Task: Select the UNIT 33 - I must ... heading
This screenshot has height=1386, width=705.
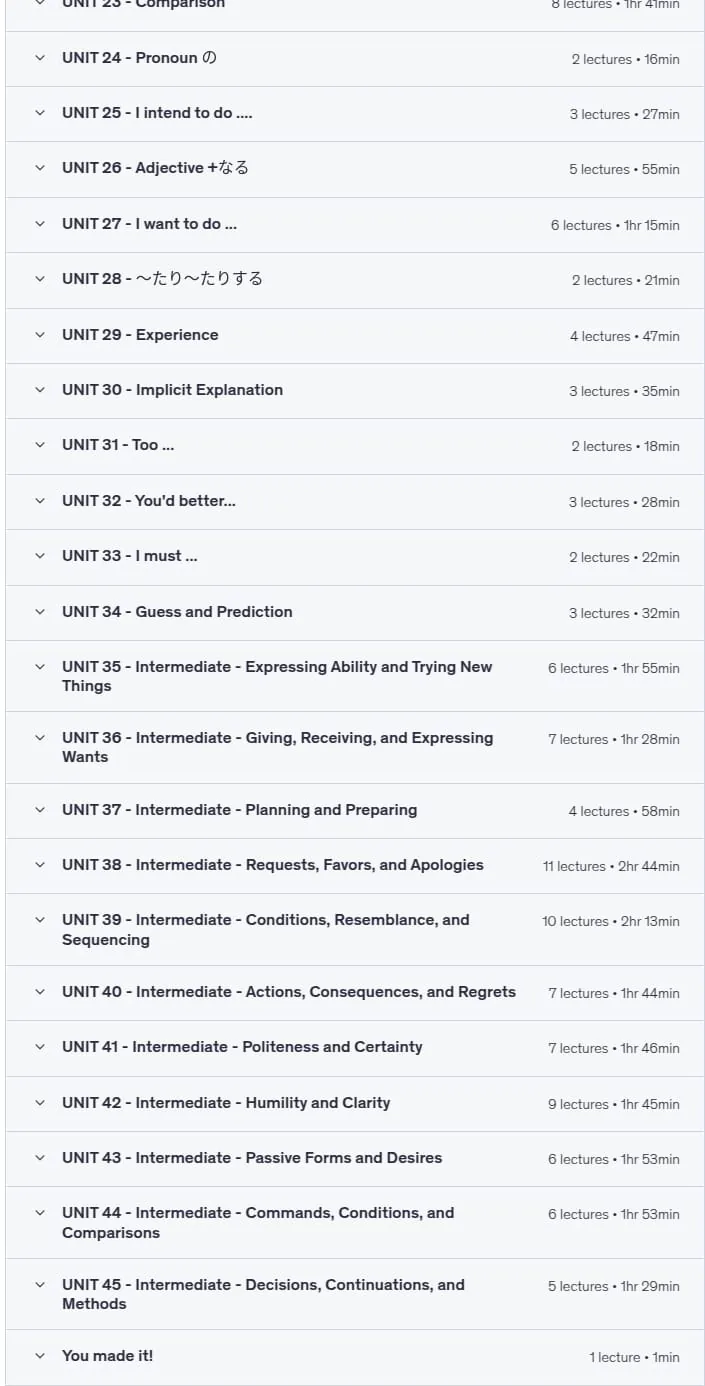Action: (x=130, y=556)
